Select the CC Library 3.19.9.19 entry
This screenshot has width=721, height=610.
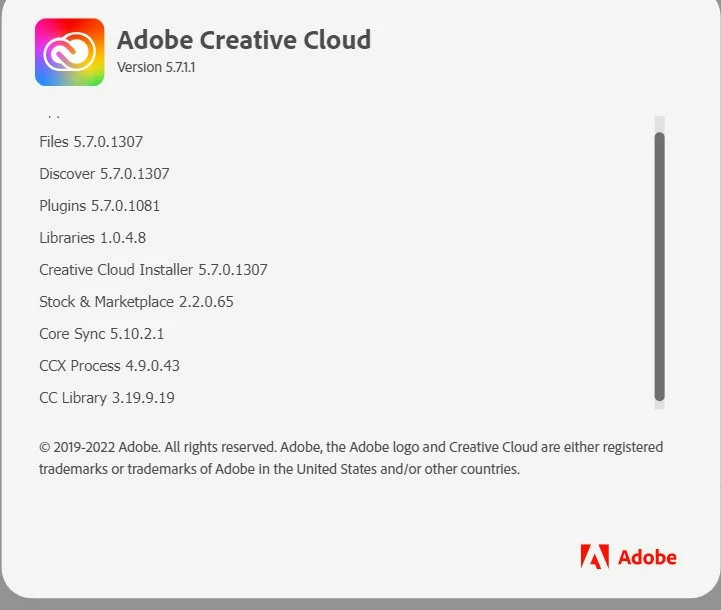107,398
